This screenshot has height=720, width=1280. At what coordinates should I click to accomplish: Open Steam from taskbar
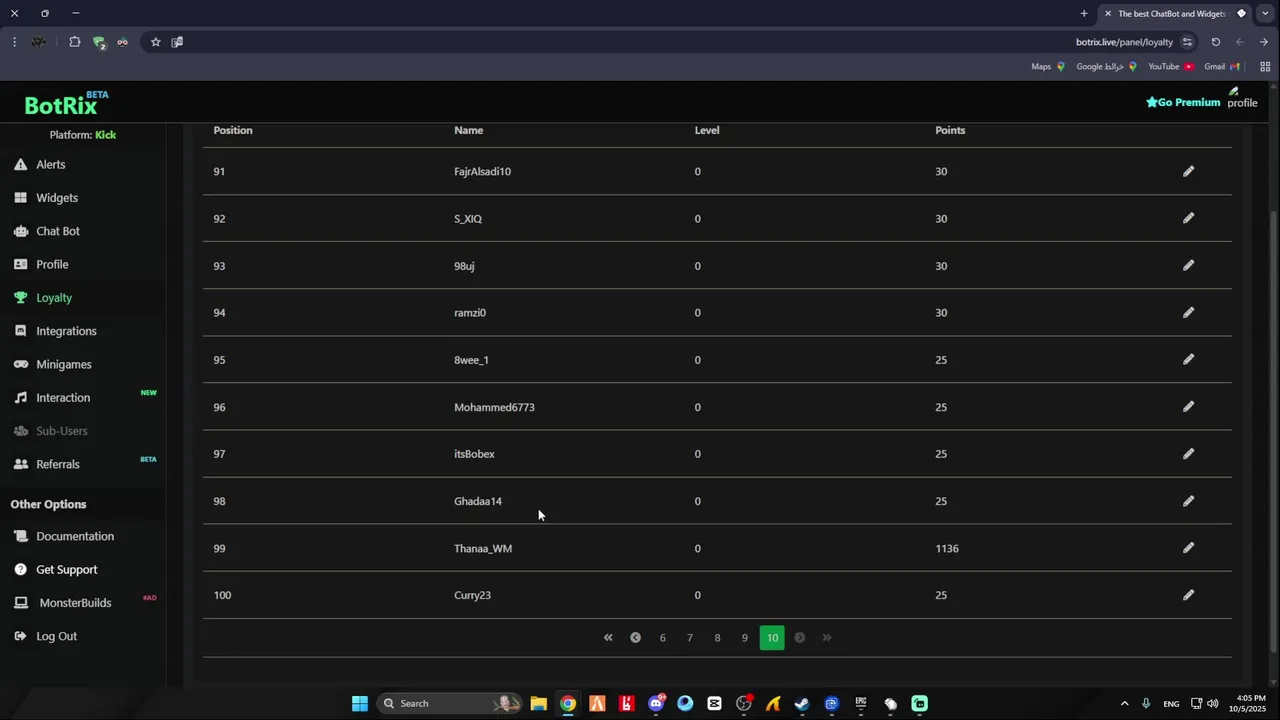coord(802,703)
